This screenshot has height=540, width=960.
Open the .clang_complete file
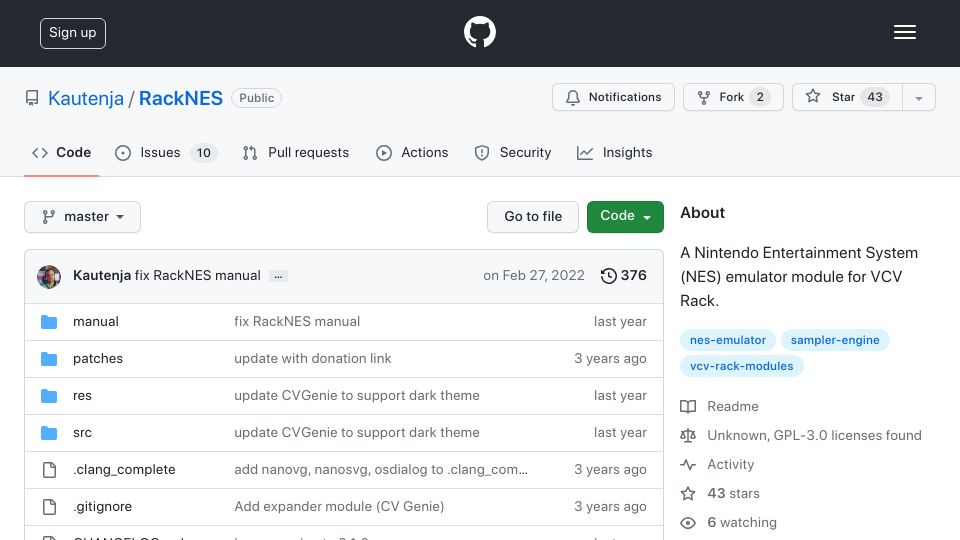[x=124, y=470]
